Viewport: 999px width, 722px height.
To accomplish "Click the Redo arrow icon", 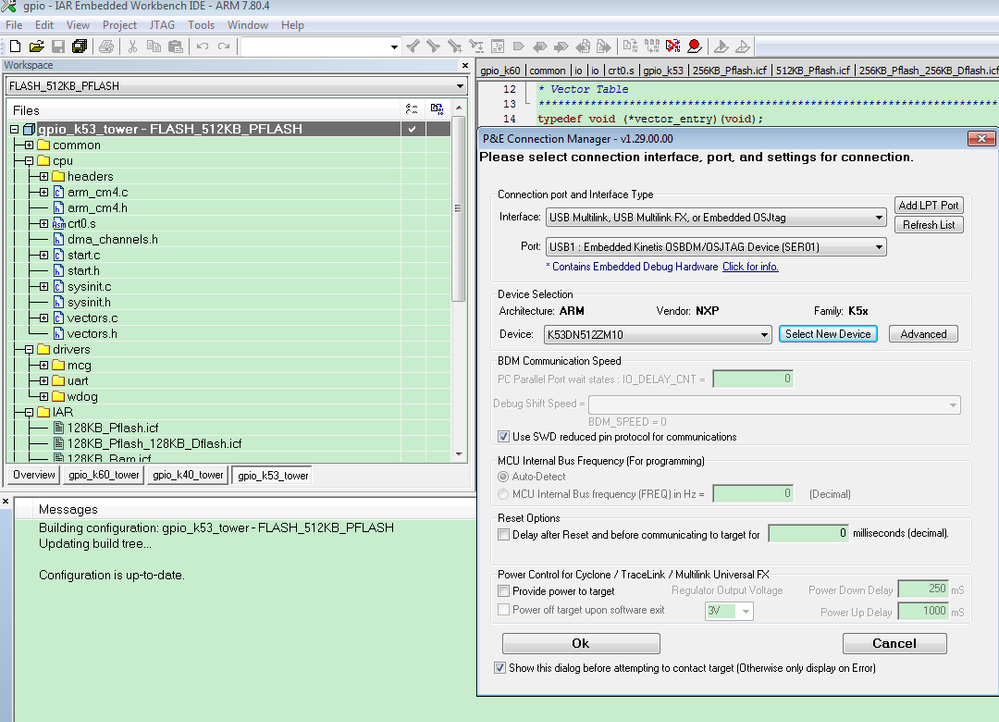I will point(224,47).
